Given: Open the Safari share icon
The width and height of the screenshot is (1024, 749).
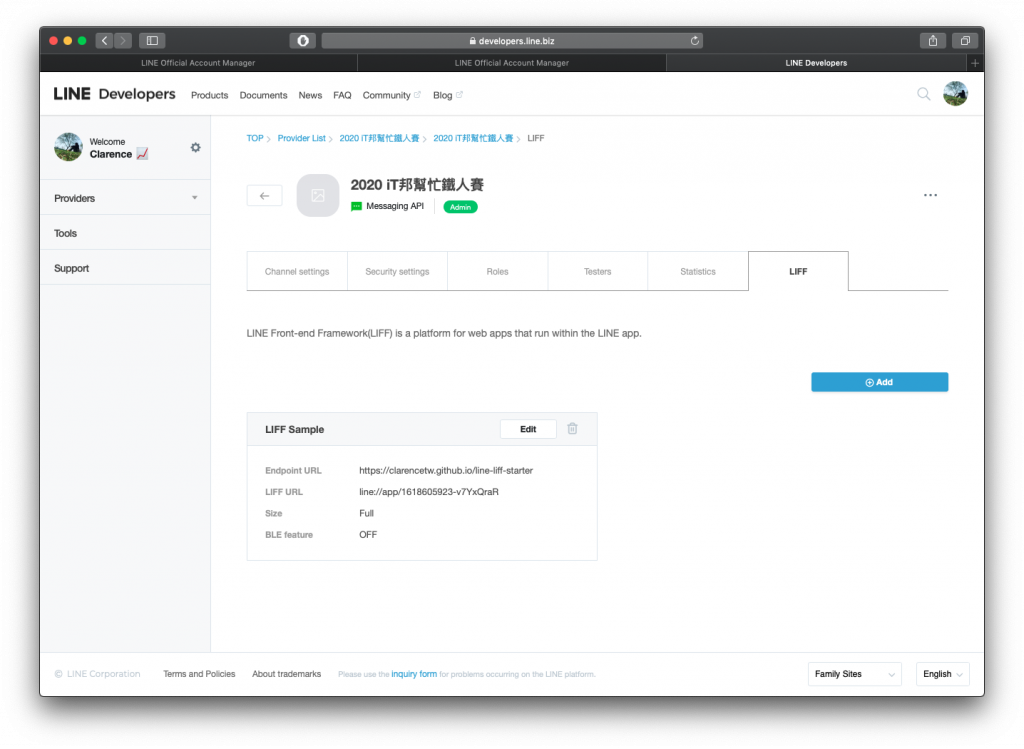Looking at the screenshot, I should click(x=933, y=40).
